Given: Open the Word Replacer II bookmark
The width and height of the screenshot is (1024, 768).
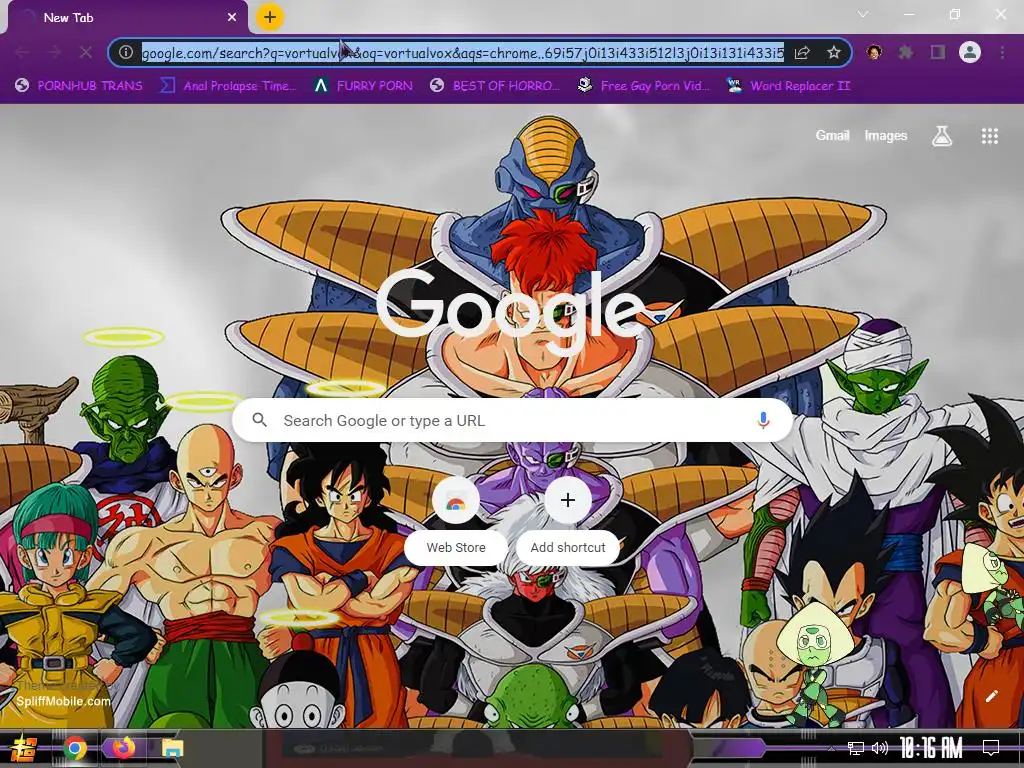Looking at the screenshot, I should (x=789, y=86).
